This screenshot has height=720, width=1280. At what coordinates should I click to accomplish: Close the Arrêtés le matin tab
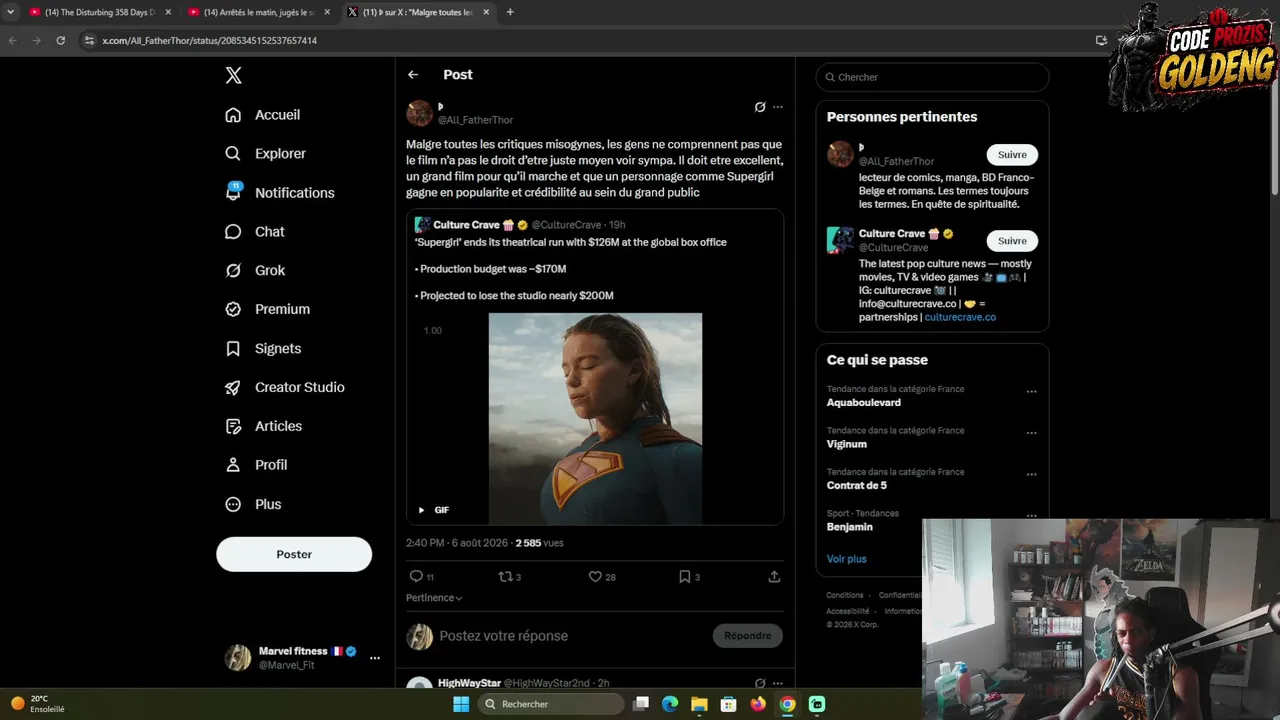coord(327,12)
